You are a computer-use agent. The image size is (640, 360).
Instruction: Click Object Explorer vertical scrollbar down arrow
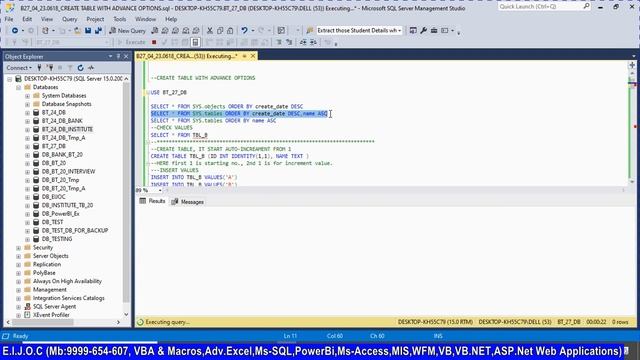click(126, 314)
